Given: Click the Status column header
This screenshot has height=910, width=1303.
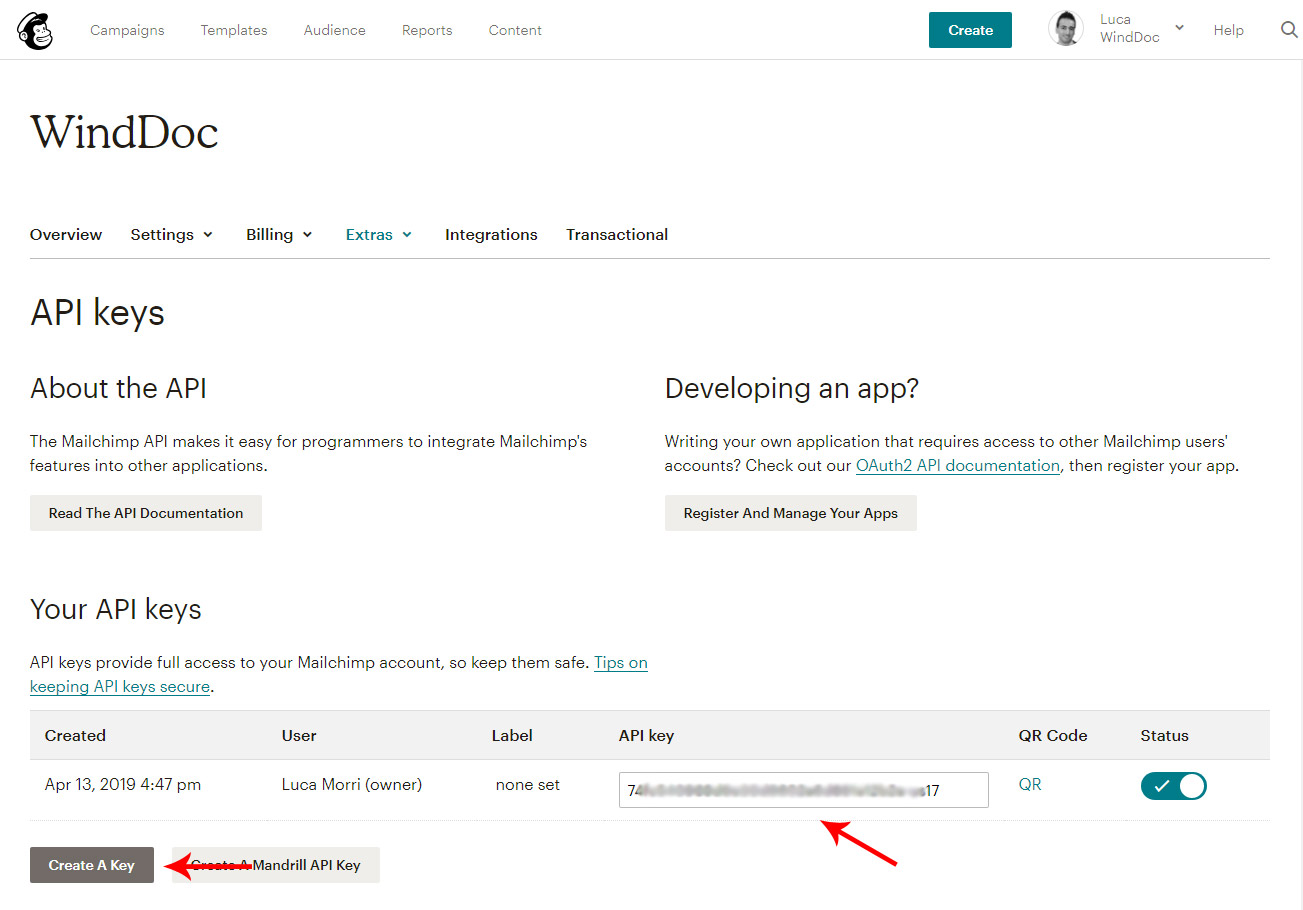Looking at the screenshot, I should click(x=1165, y=736).
